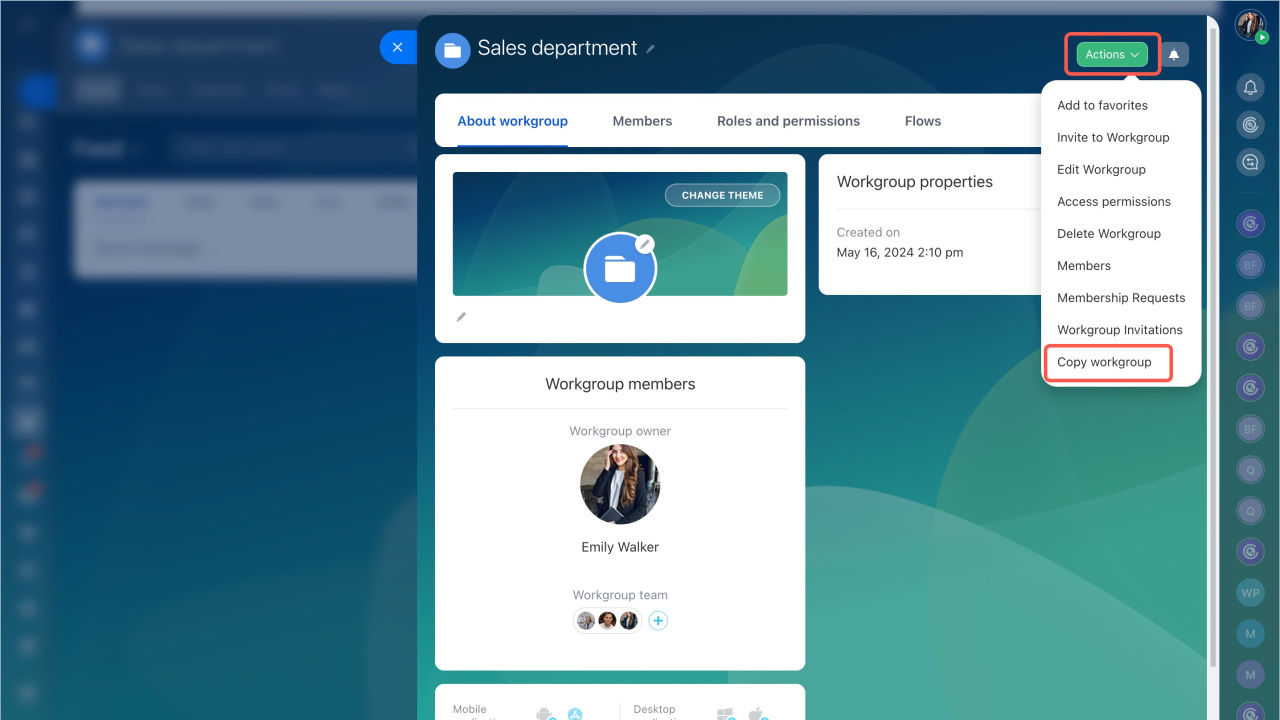The image size is (1280, 720).
Task: Open Workgroup Invitations menu item
Action: (1120, 329)
